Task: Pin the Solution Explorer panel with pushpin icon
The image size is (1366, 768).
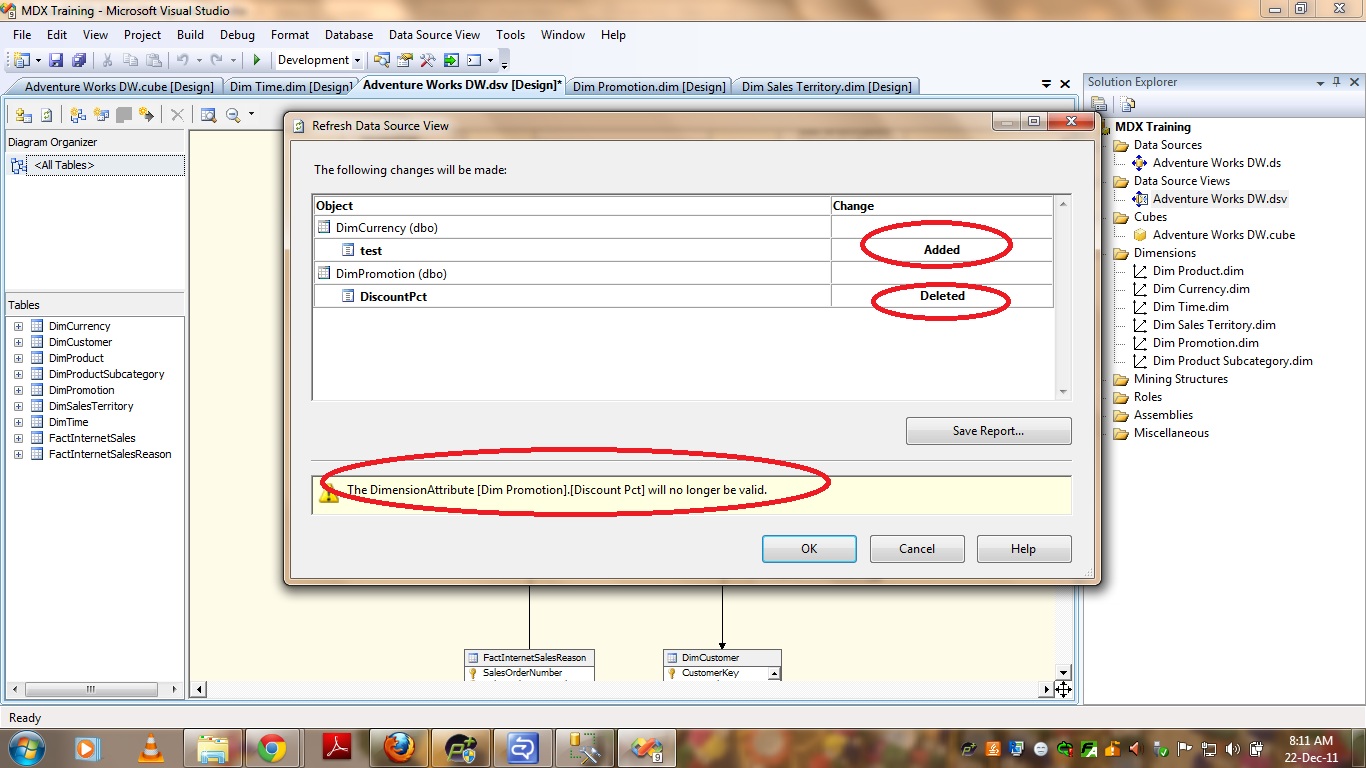Action: (x=1336, y=83)
